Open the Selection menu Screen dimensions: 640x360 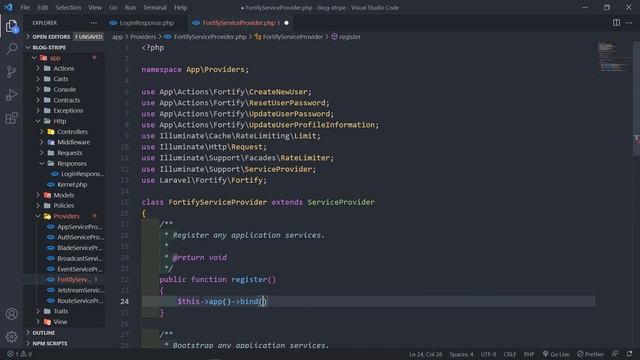[x=68, y=7]
